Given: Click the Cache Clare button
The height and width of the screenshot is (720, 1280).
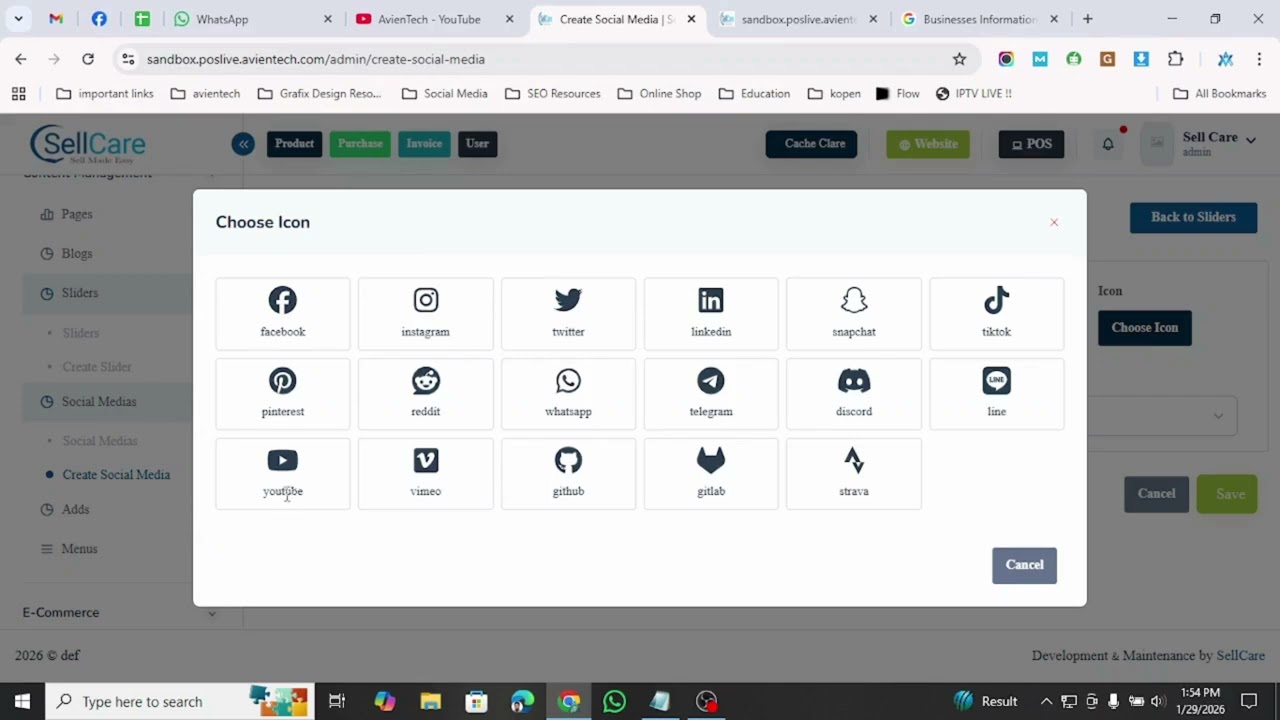Looking at the screenshot, I should pyautogui.click(x=811, y=144).
